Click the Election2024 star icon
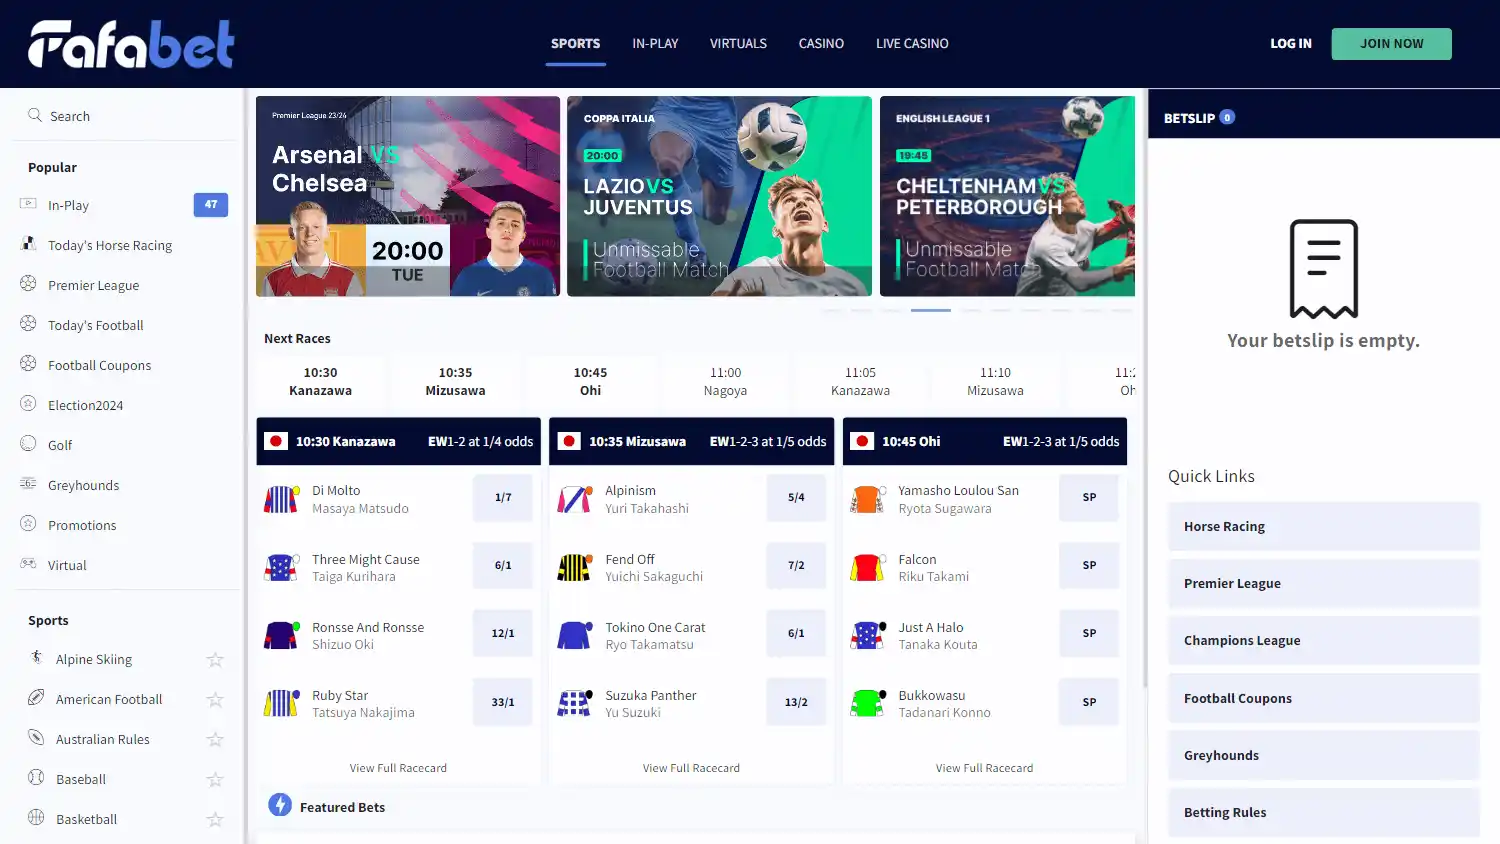Screen dimensions: 1500x844 click(x=28, y=404)
